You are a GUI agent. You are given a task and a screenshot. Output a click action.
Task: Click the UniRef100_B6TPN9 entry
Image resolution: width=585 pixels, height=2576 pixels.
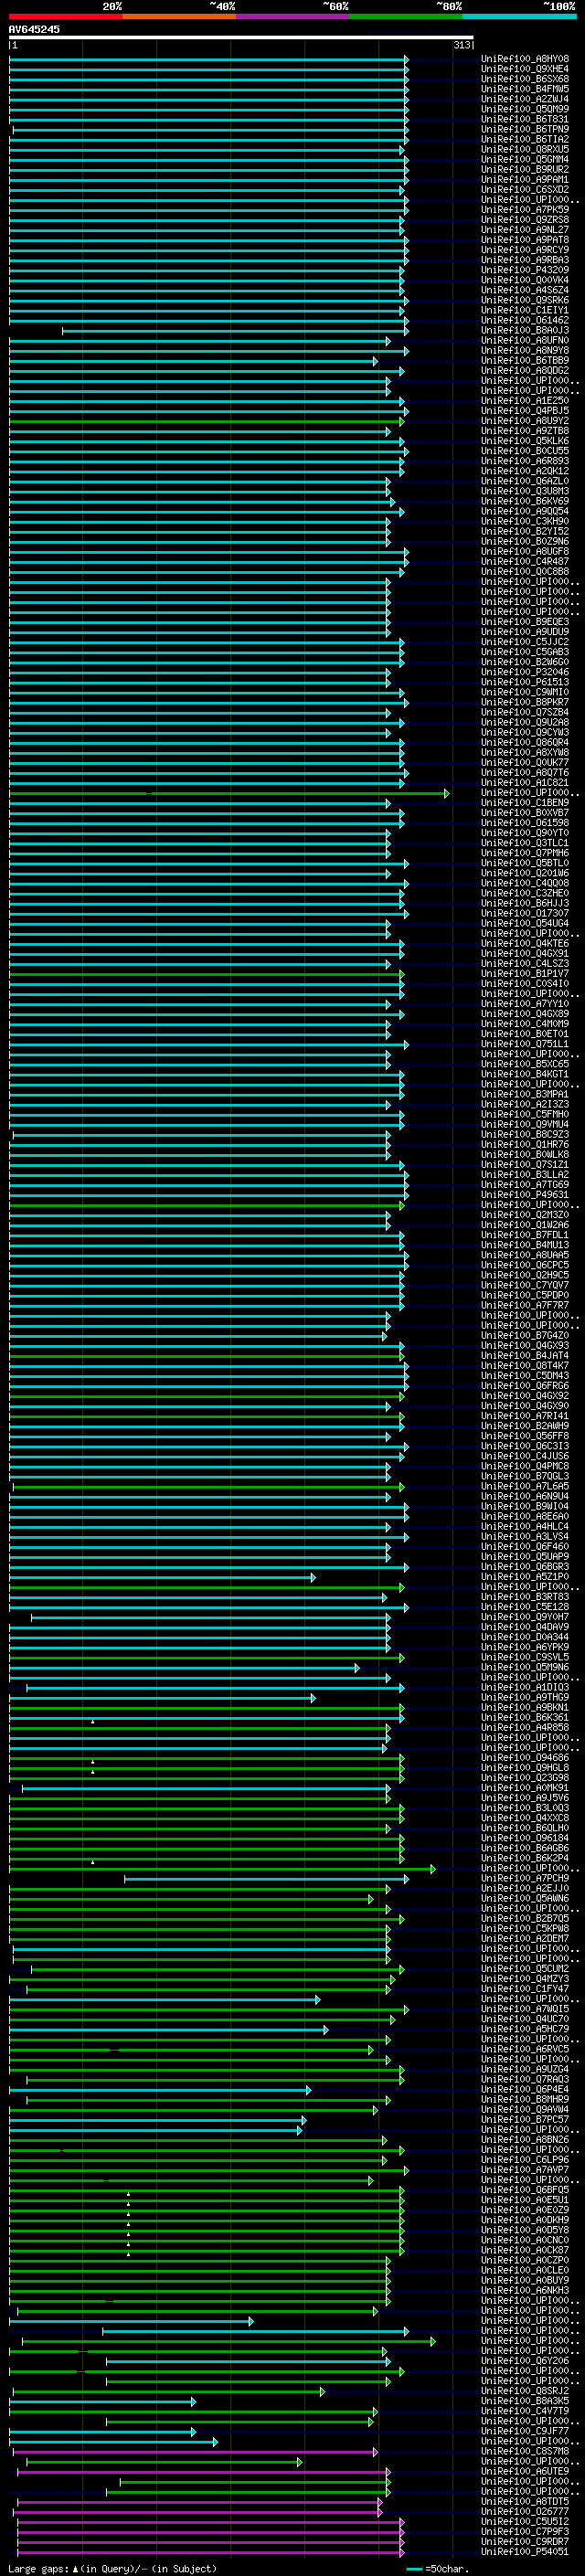(x=525, y=129)
